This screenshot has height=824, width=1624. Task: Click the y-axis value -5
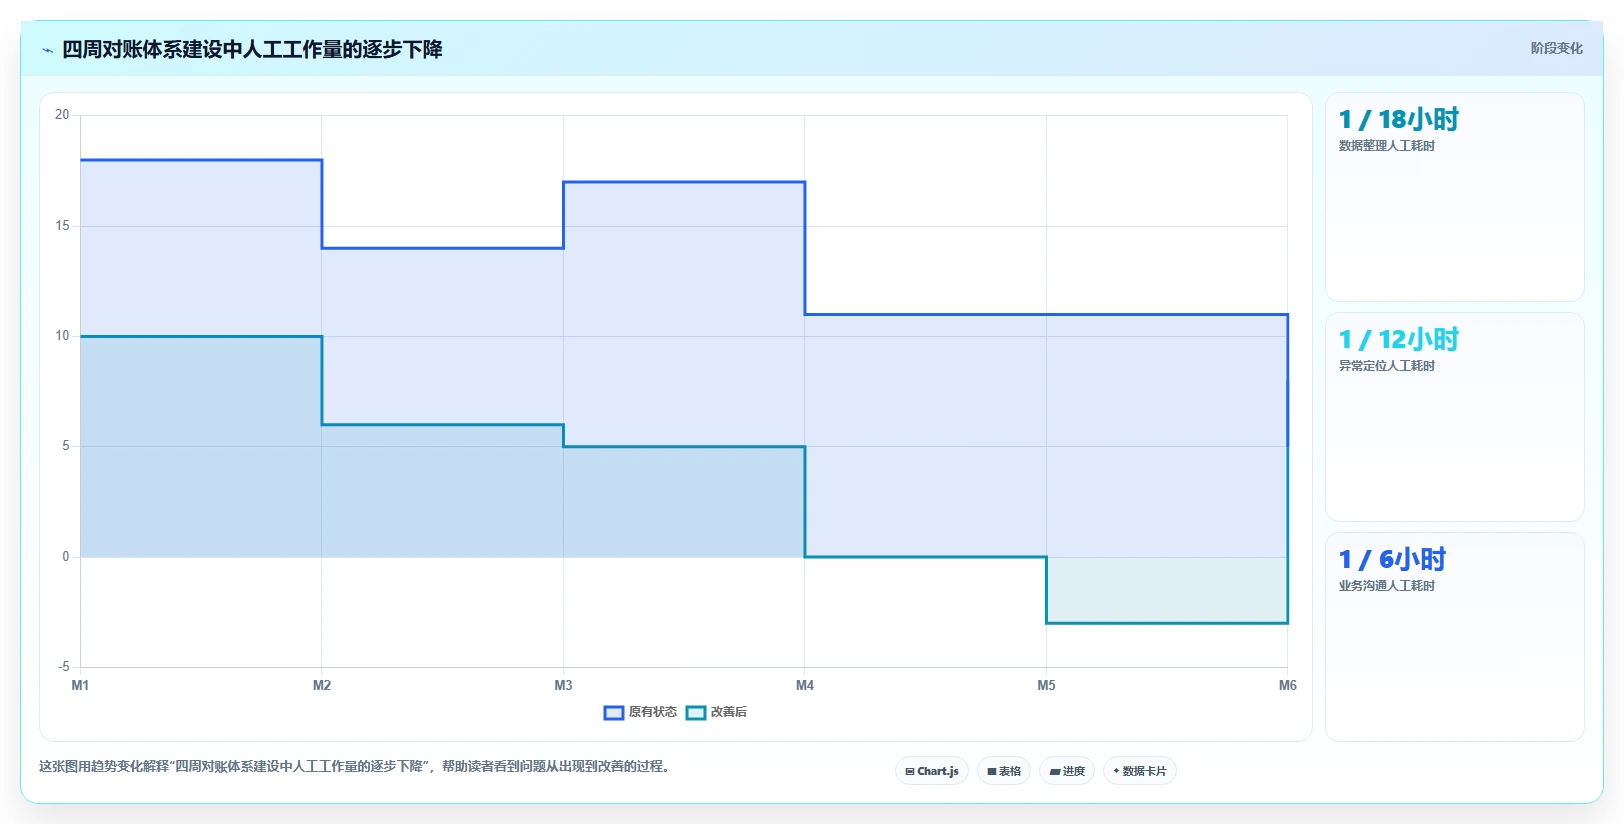pos(63,666)
